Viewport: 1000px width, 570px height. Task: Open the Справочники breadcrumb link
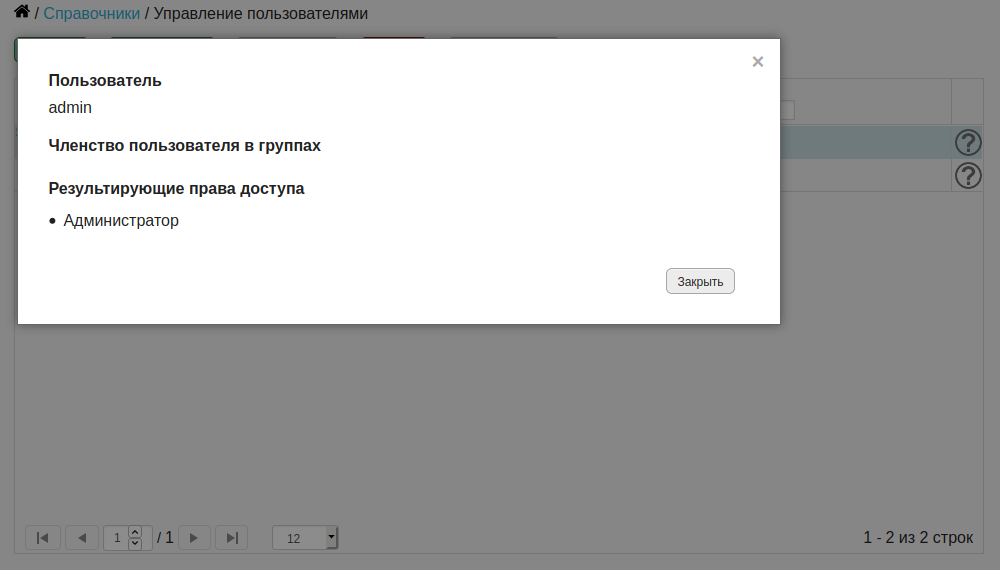tap(91, 13)
